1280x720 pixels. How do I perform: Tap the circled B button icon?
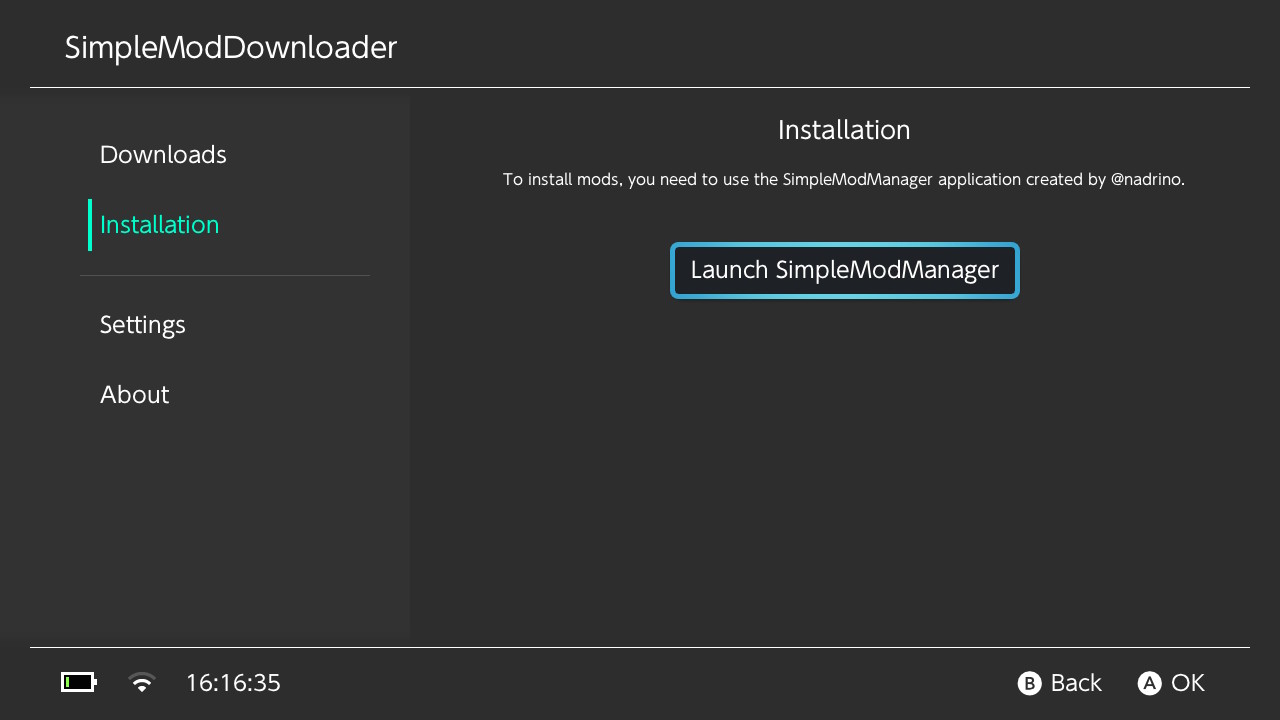coord(1029,683)
